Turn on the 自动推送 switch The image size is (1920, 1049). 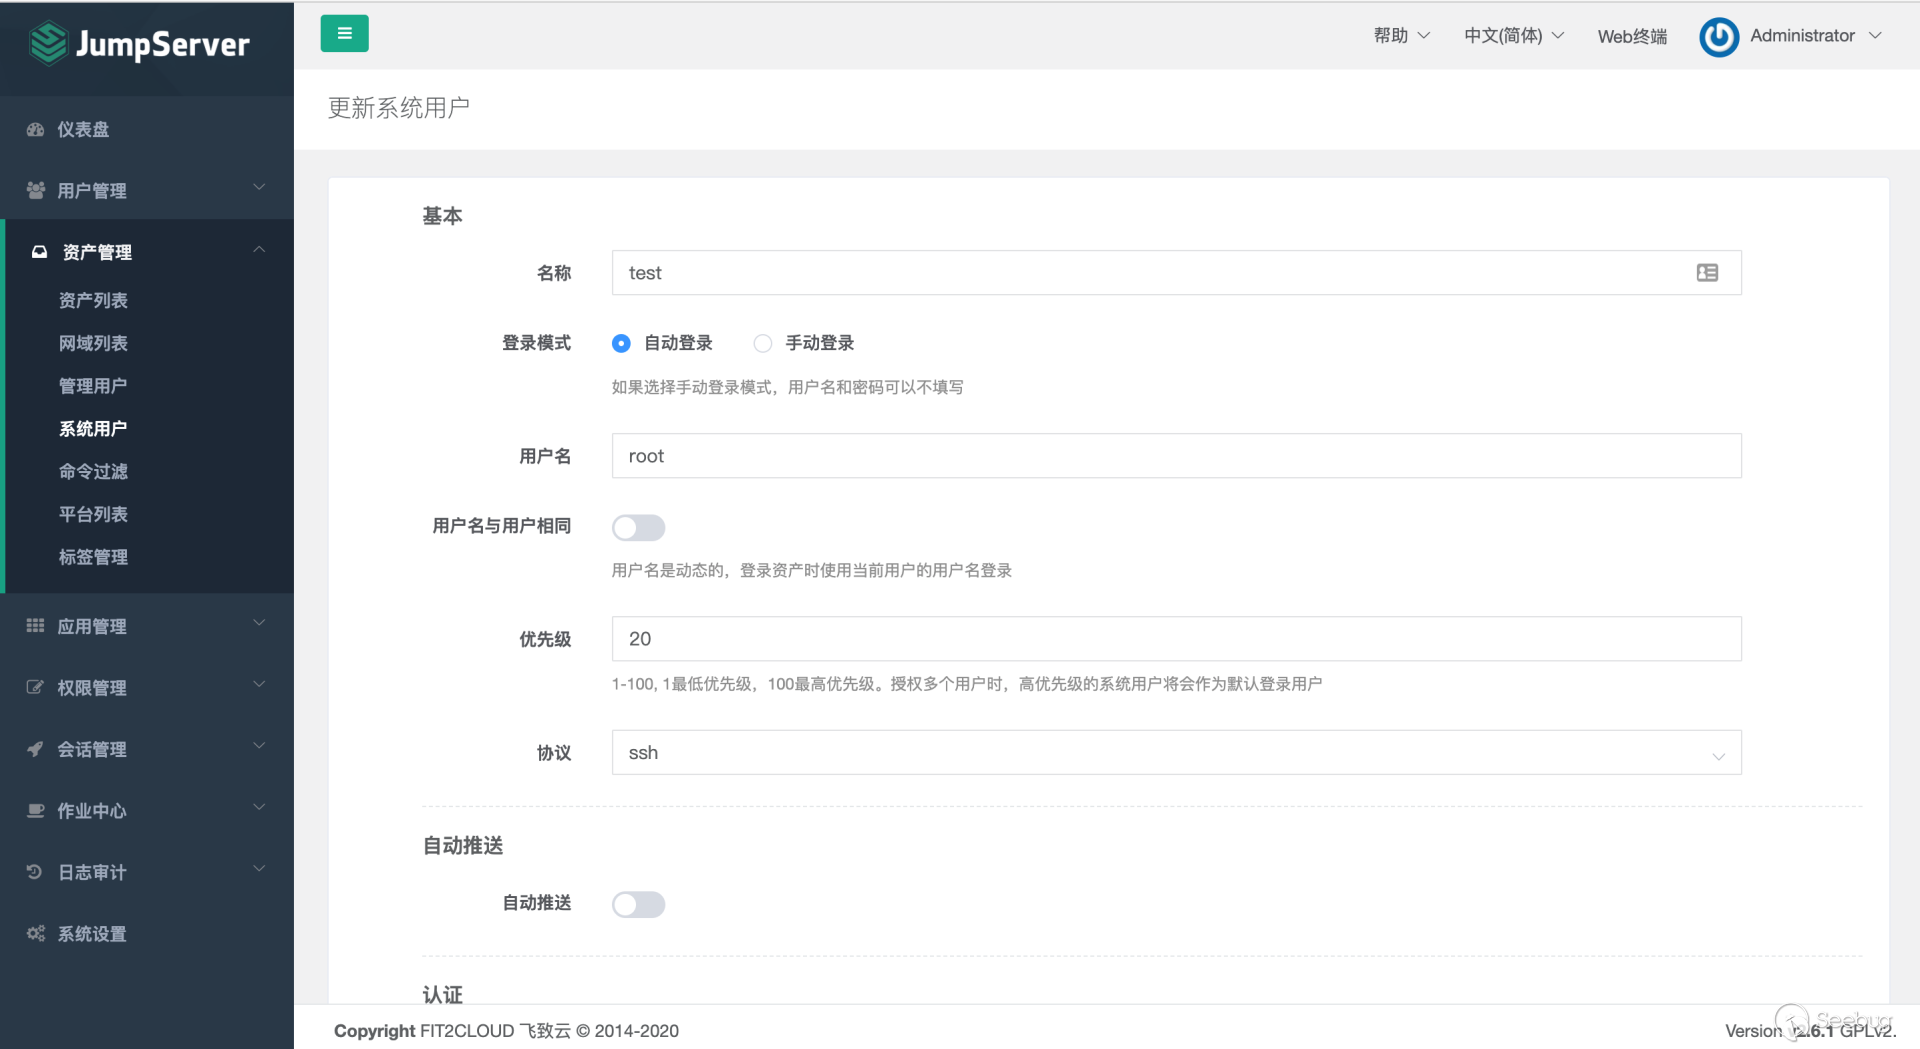tap(638, 904)
